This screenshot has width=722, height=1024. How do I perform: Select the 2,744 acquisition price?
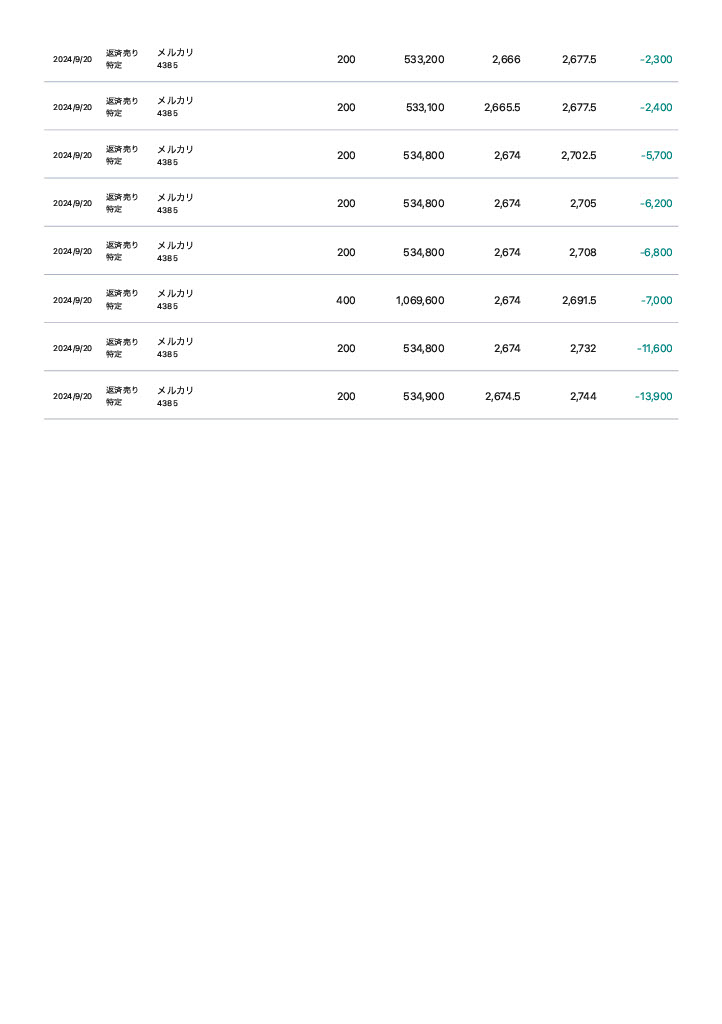point(583,397)
